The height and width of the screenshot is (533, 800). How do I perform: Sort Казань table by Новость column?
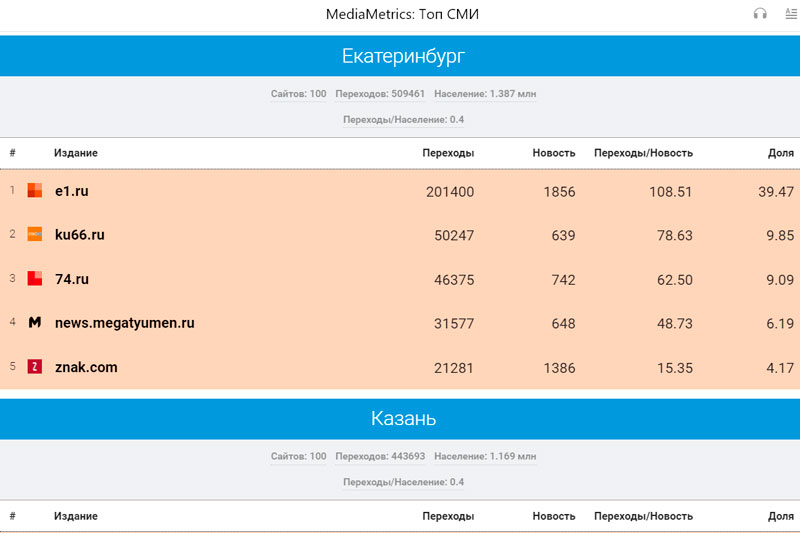(x=554, y=516)
